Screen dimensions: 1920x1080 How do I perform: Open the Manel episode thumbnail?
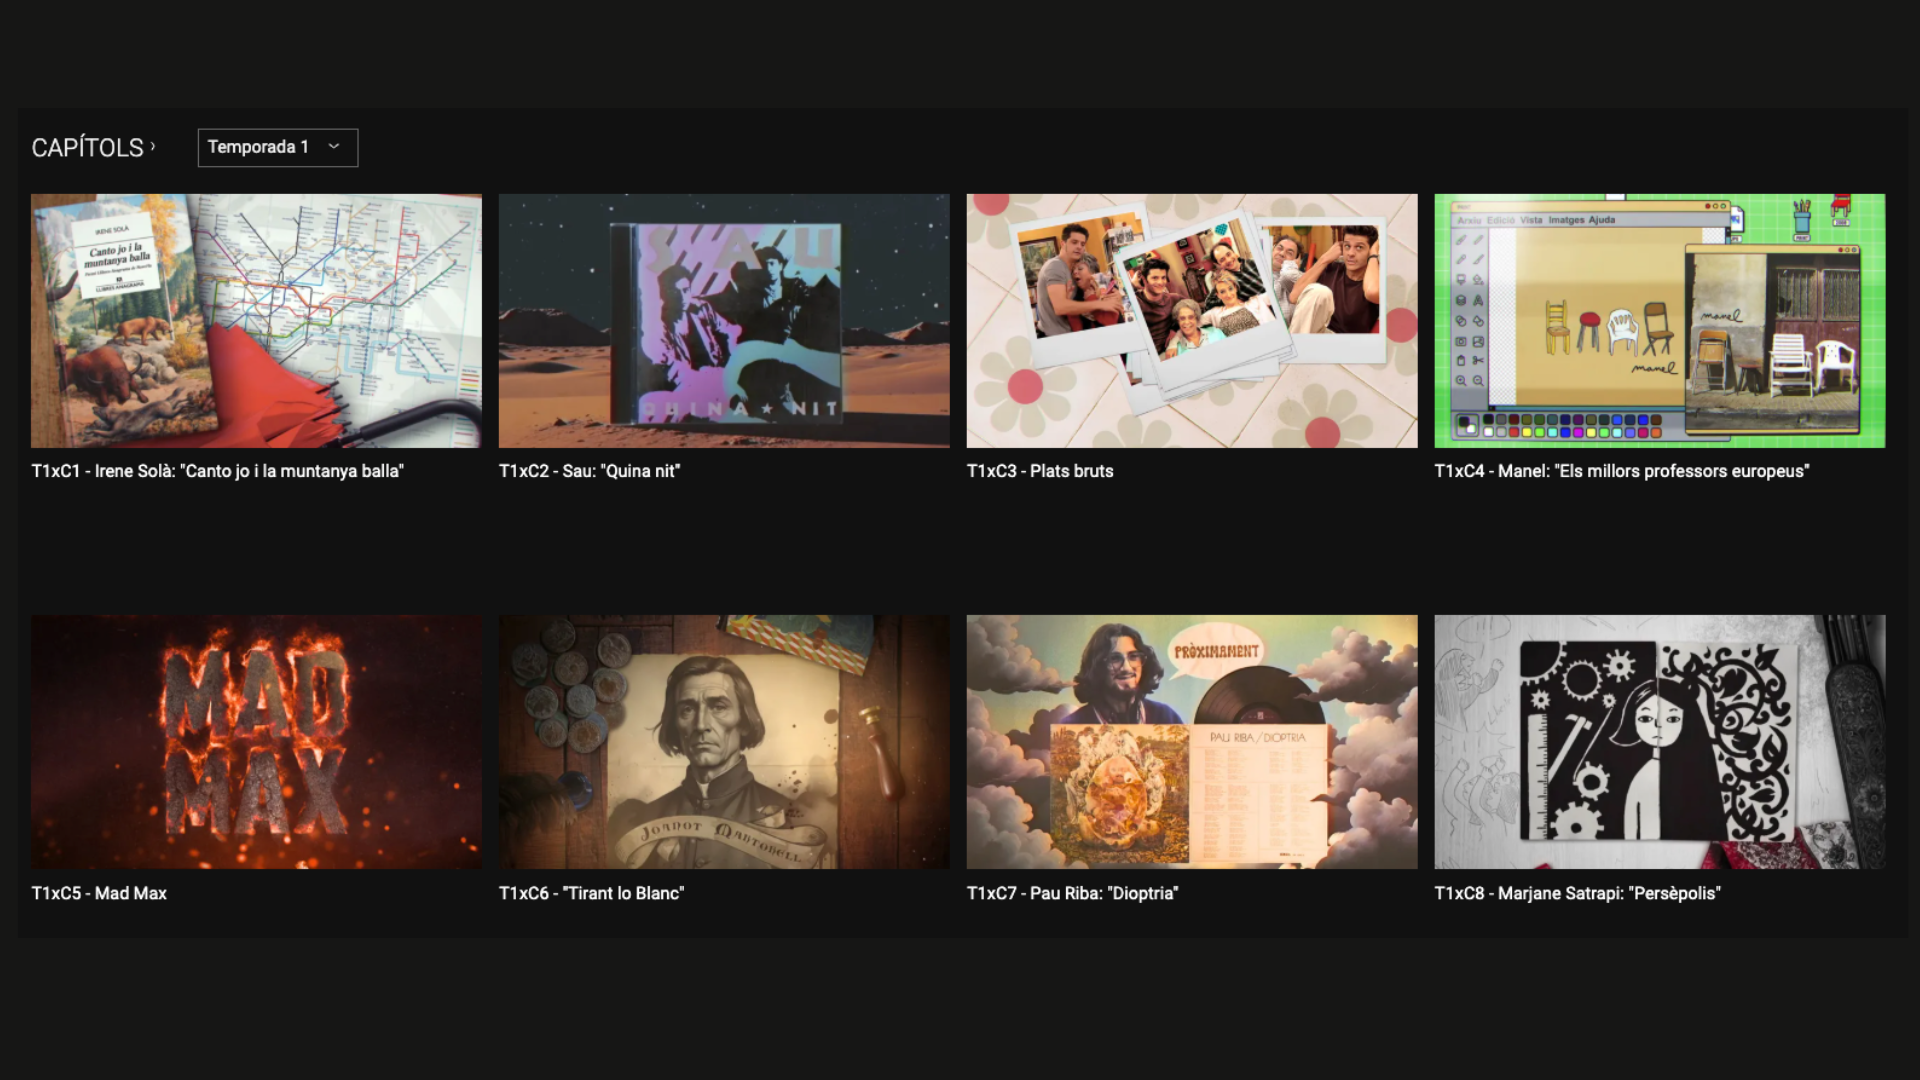point(1660,321)
